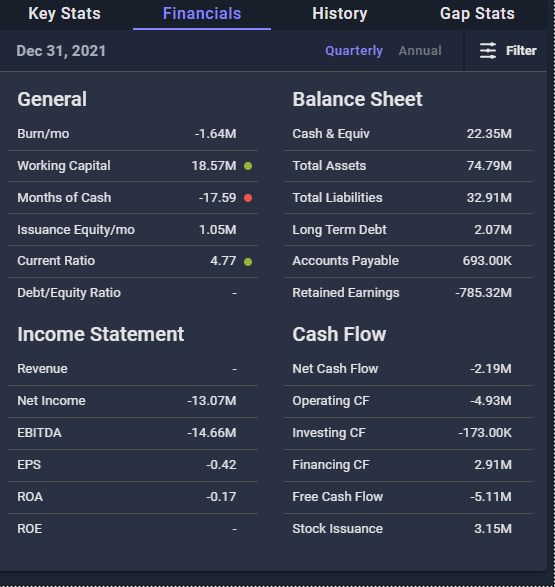Select the Burn/mo value -1.64M
Viewport: 555px width, 587px height.
pyautogui.click(x=216, y=134)
